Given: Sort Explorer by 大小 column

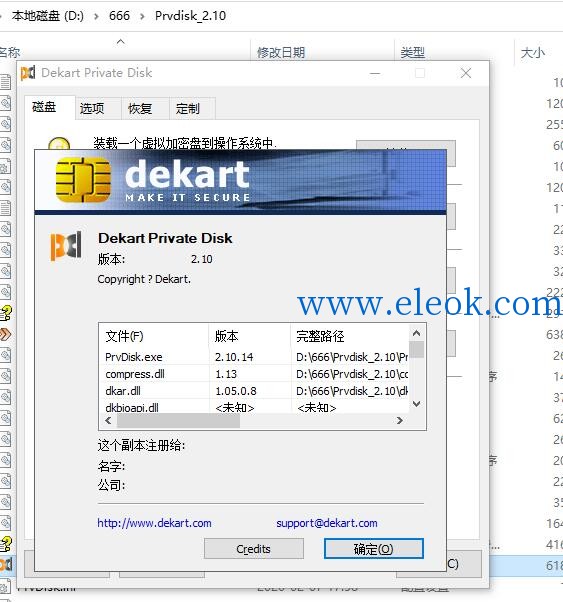Looking at the screenshot, I should coord(532,52).
